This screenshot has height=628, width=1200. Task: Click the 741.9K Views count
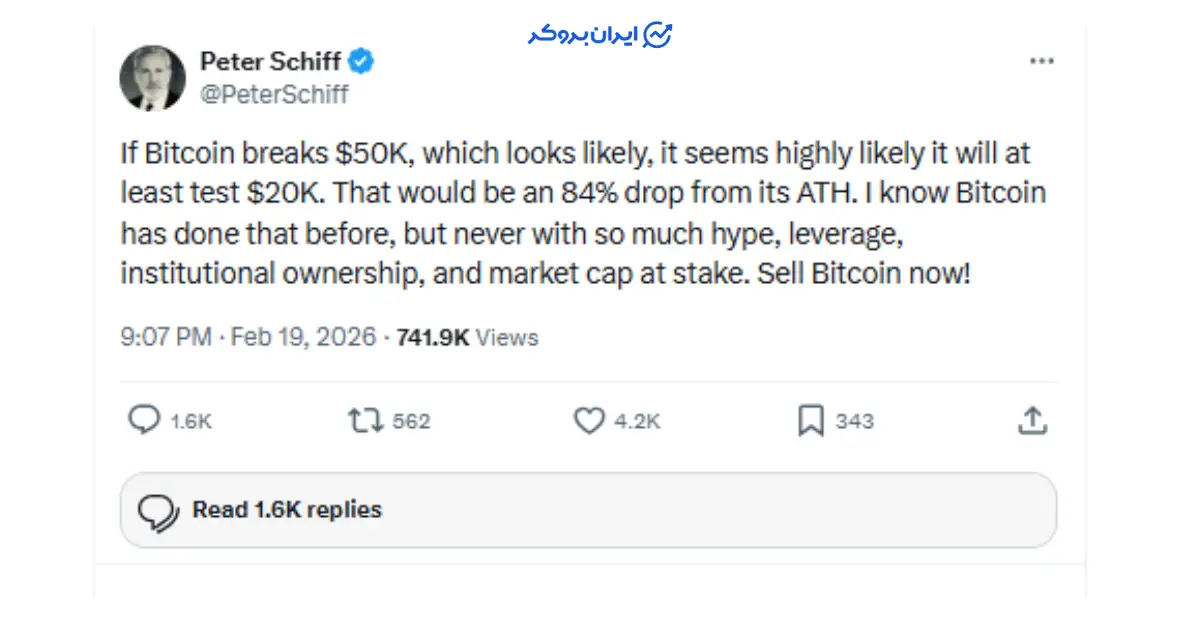[467, 337]
